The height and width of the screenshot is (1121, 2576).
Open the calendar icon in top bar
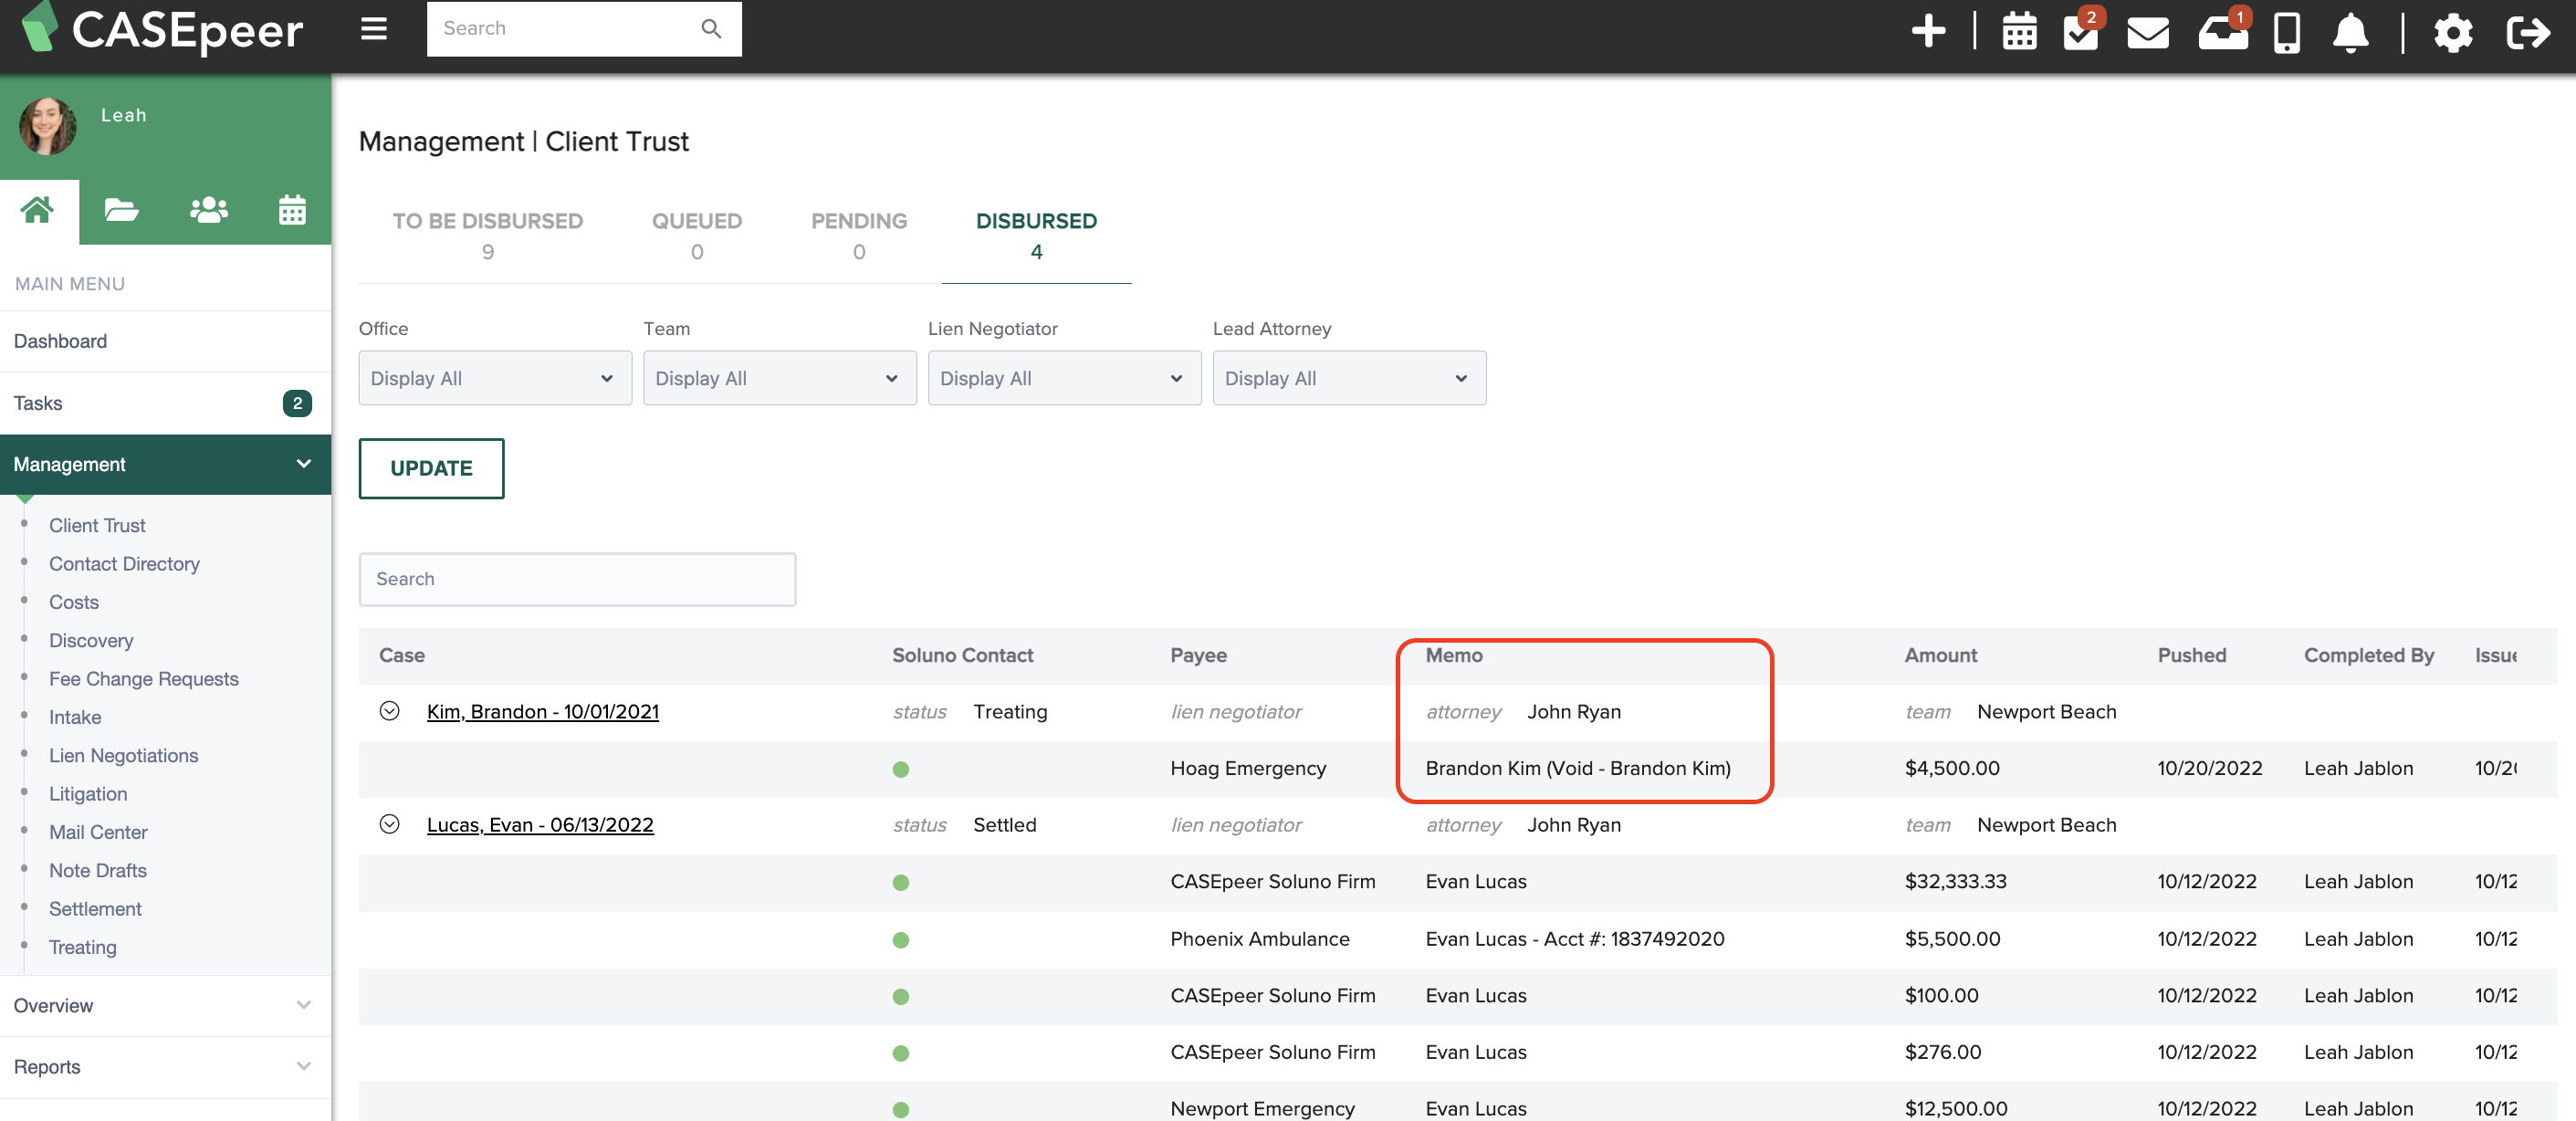[x=2019, y=31]
